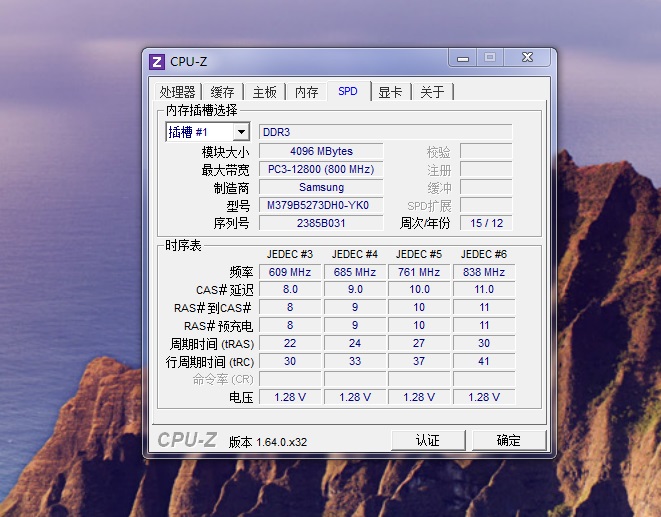The height and width of the screenshot is (517, 661).
Task: Click the 行周期时间 (tRC) row label
Action: tap(210, 362)
